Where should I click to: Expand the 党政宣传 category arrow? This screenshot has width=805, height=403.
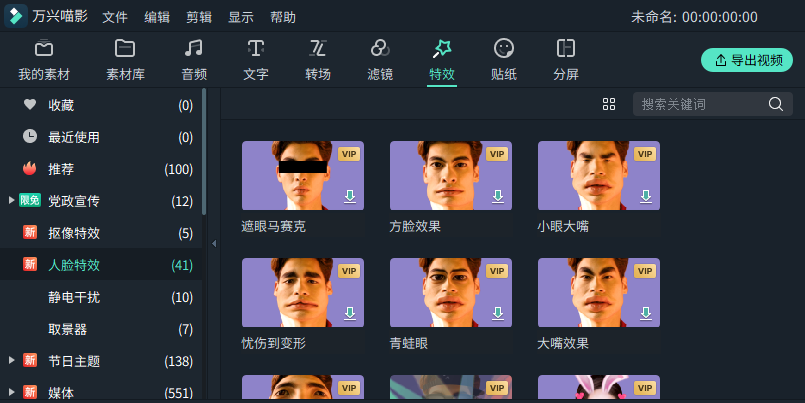[x=11, y=201]
